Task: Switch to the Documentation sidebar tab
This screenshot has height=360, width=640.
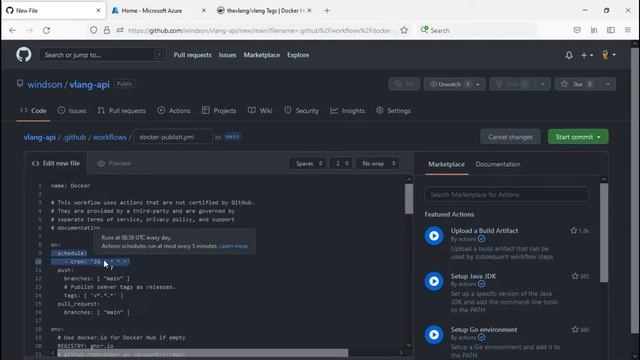Action: [x=498, y=164]
